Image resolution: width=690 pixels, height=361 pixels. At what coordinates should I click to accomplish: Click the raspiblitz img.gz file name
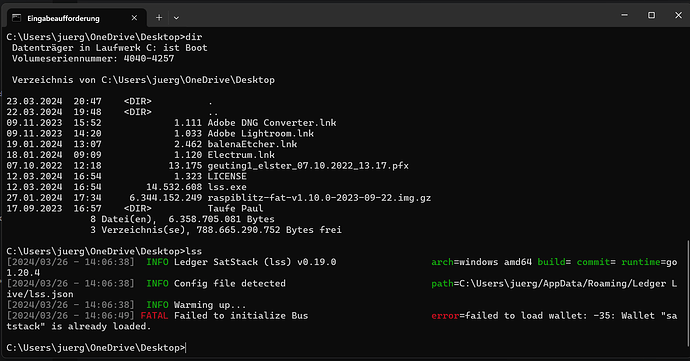pyautogui.click(x=319, y=198)
